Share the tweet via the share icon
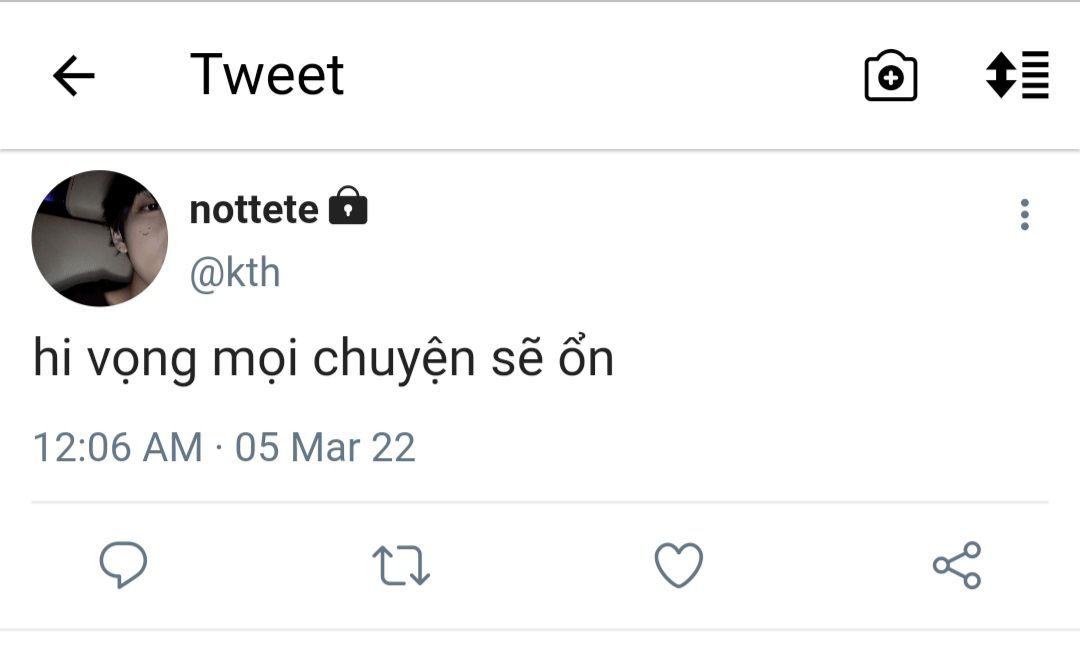The width and height of the screenshot is (1080, 663). click(x=957, y=565)
